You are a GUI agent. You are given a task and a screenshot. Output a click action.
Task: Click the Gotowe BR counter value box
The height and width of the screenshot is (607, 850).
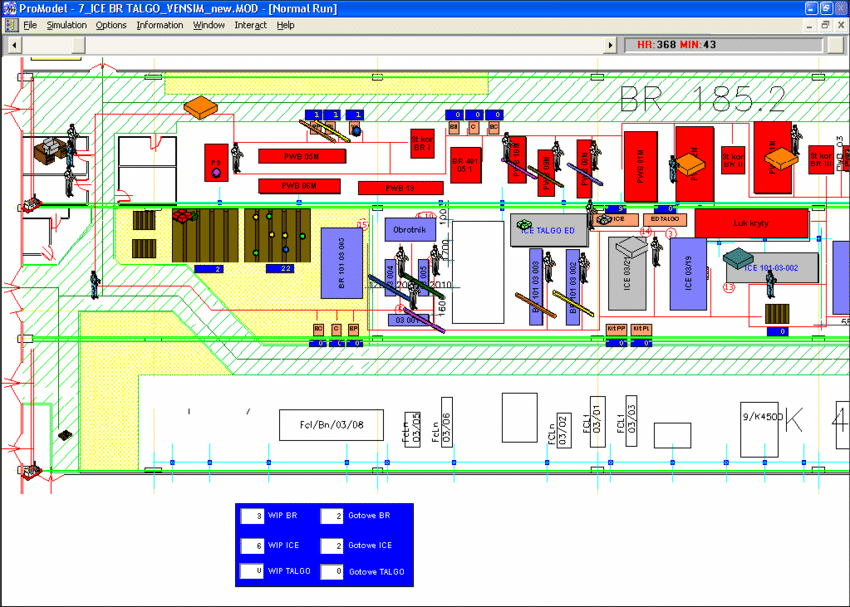coord(332,516)
